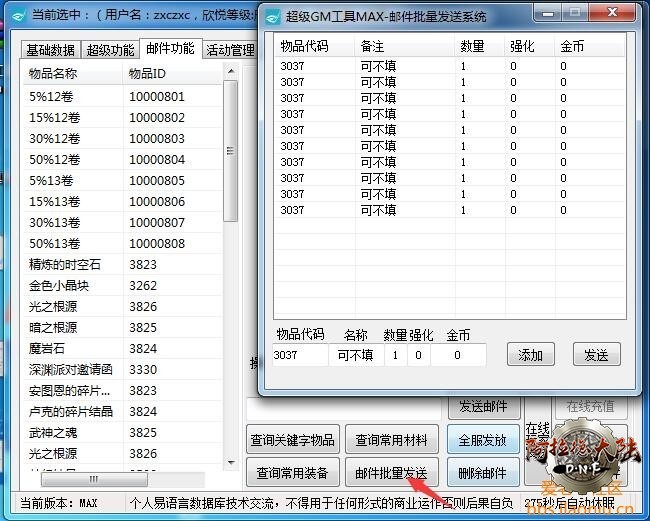Open the 超级功能 tab

click(x=110, y=50)
